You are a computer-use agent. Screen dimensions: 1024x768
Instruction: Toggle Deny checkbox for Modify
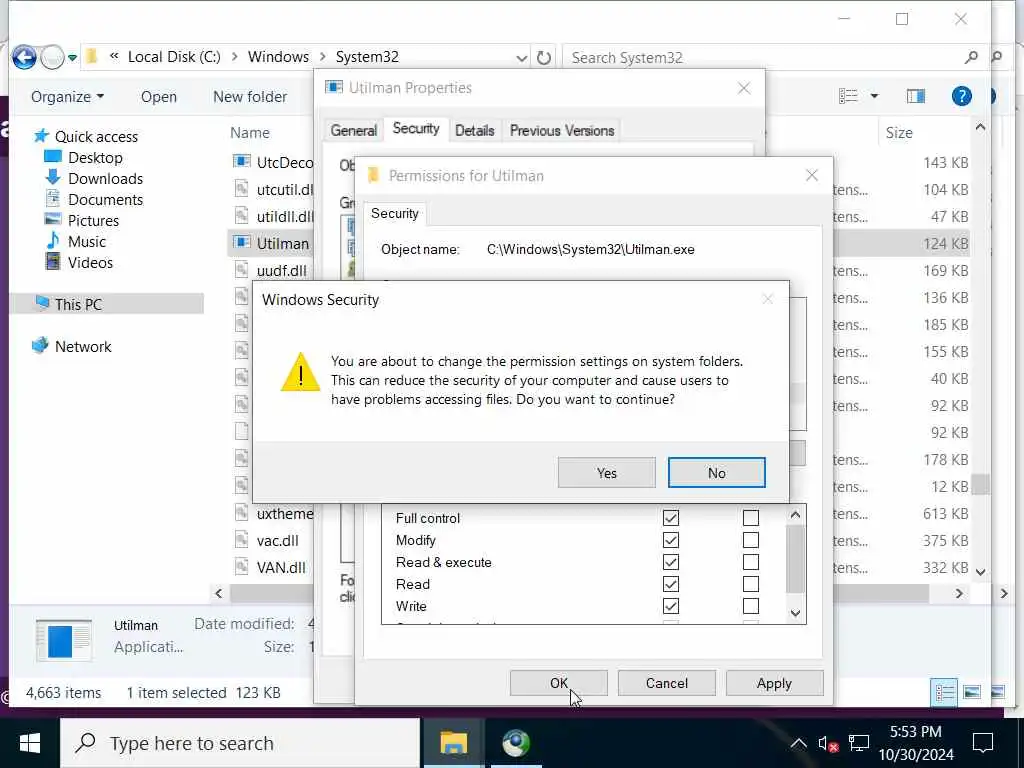click(x=751, y=540)
